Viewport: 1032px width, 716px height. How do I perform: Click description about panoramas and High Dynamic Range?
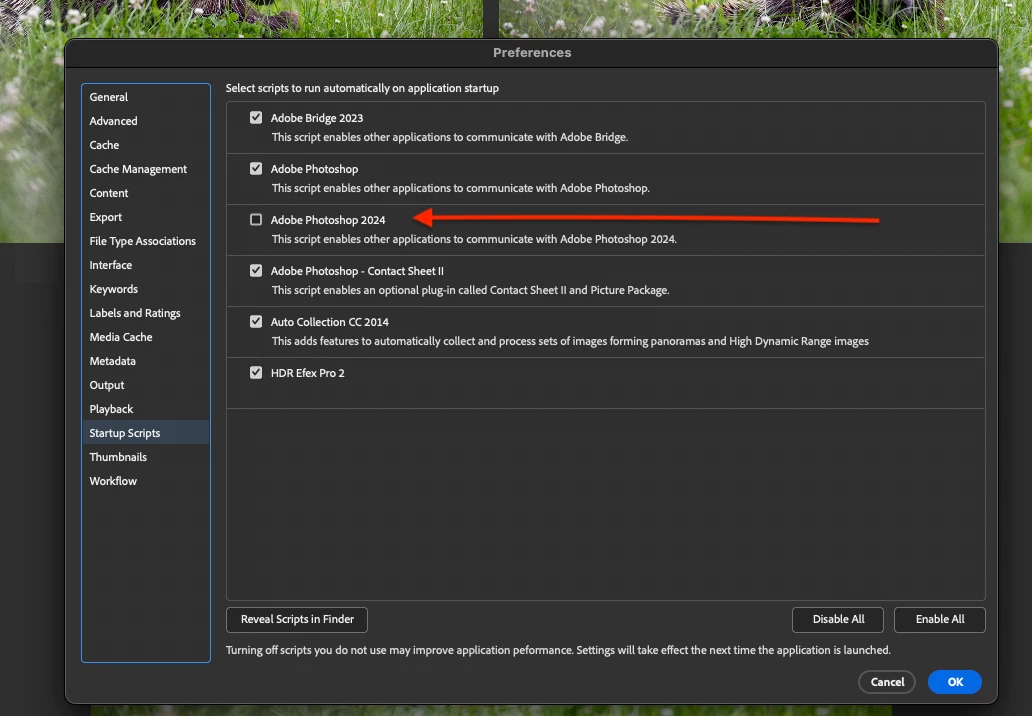[x=570, y=341]
